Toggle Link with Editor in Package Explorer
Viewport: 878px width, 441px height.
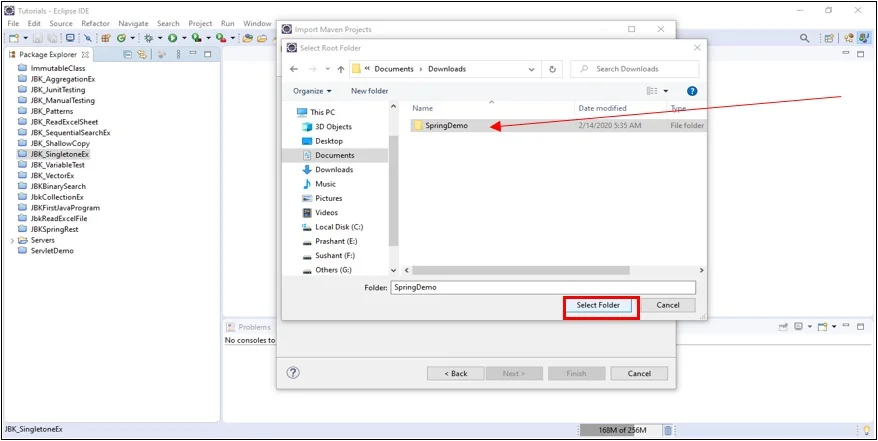142,54
